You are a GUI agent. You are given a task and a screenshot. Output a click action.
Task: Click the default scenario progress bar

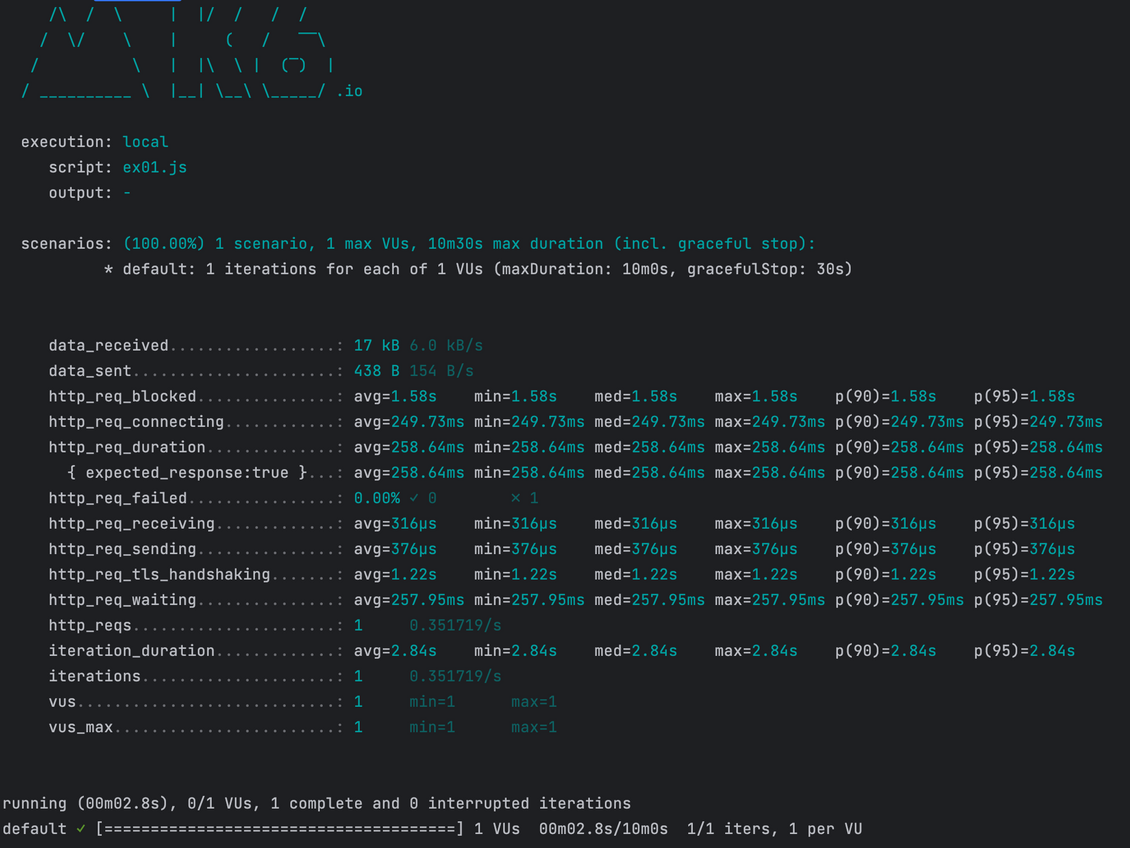coord(280,829)
